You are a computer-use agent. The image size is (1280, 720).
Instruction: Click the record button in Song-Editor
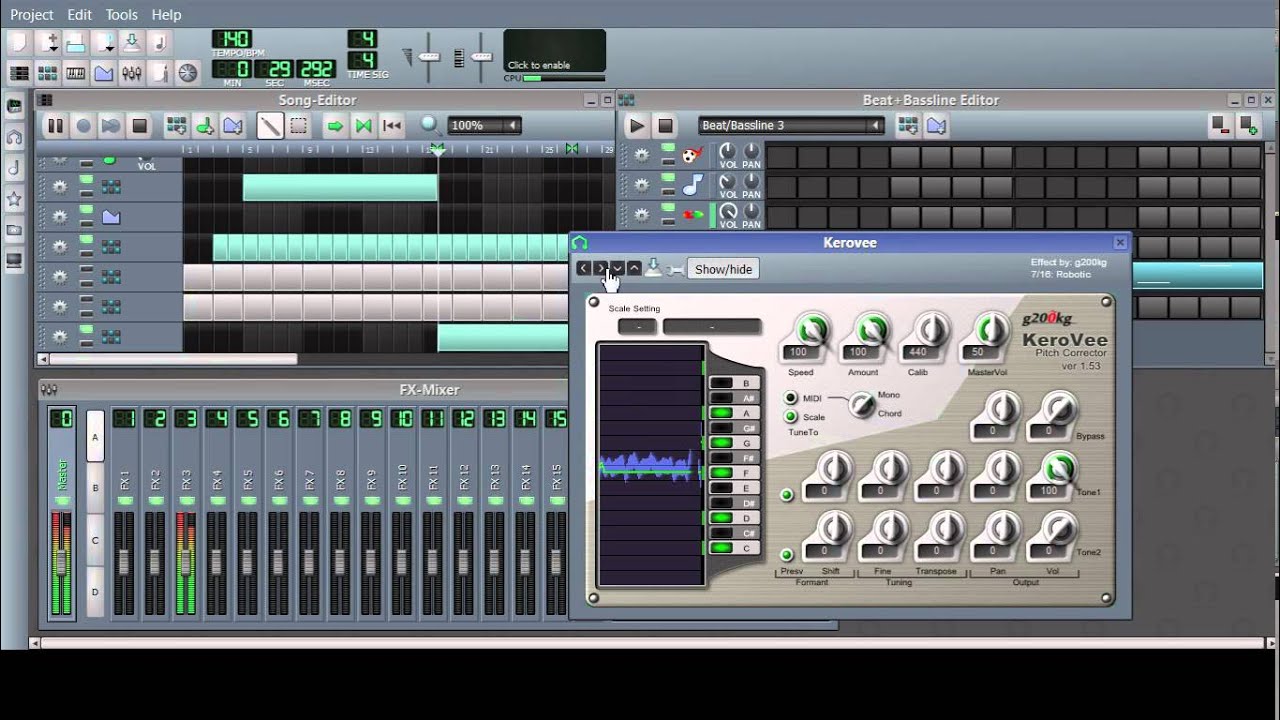click(83, 126)
